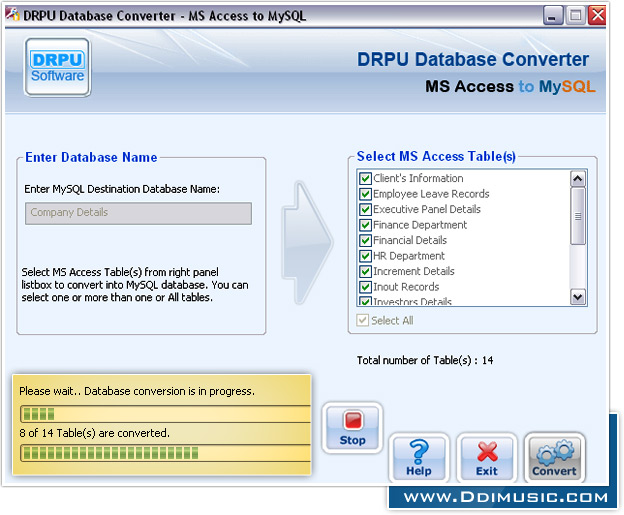Click the table list scroll down arrow

578,297
